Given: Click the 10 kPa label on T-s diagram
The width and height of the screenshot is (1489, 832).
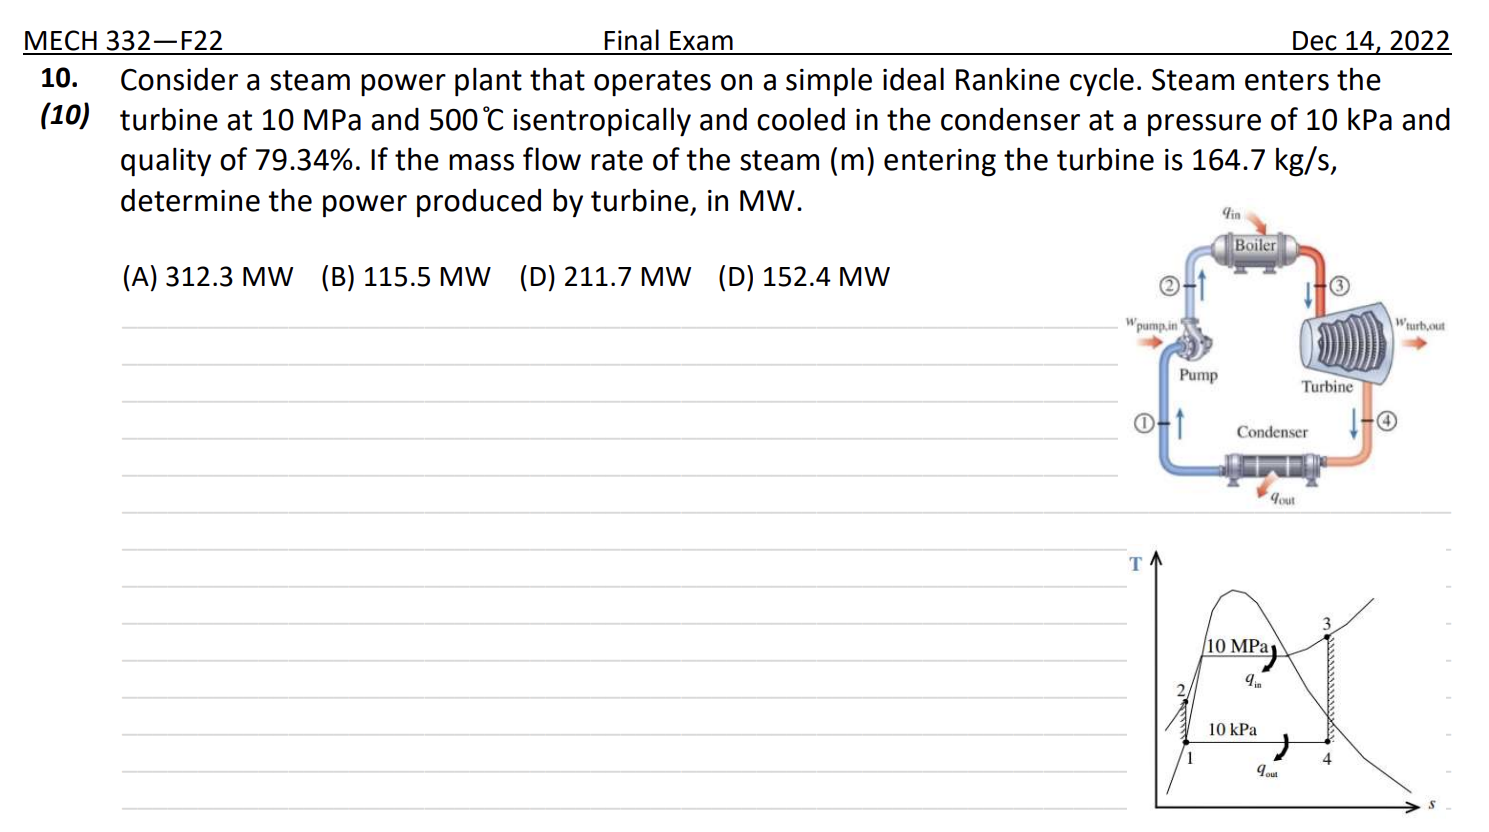Looking at the screenshot, I should (1232, 730).
